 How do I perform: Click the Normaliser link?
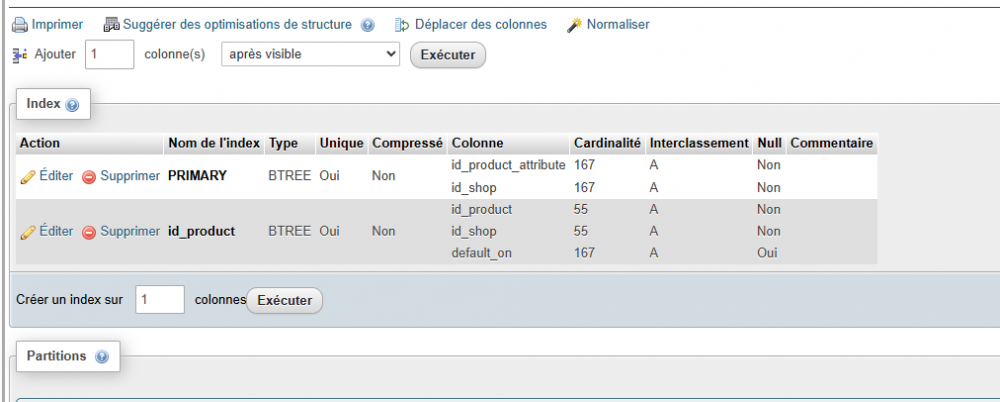click(618, 24)
